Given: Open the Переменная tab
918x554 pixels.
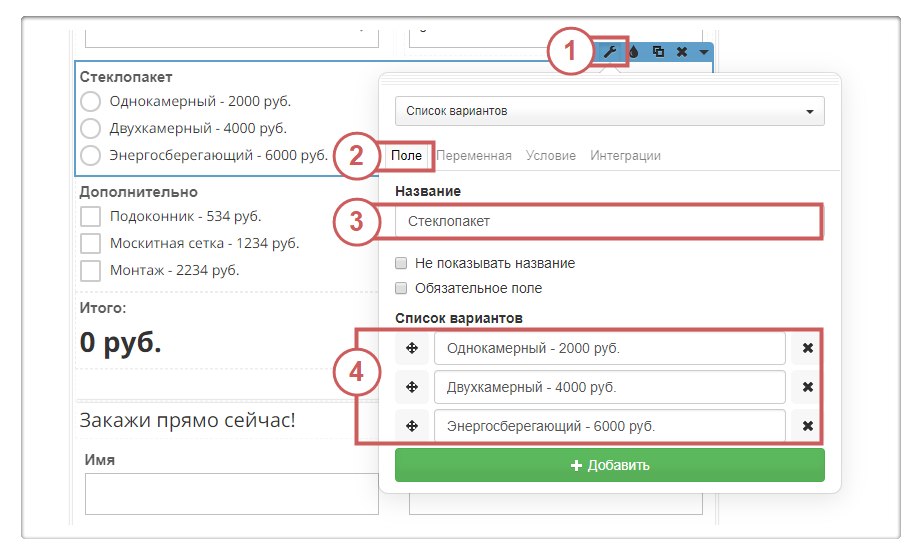Looking at the screenshot, I should tap(474, 156).
